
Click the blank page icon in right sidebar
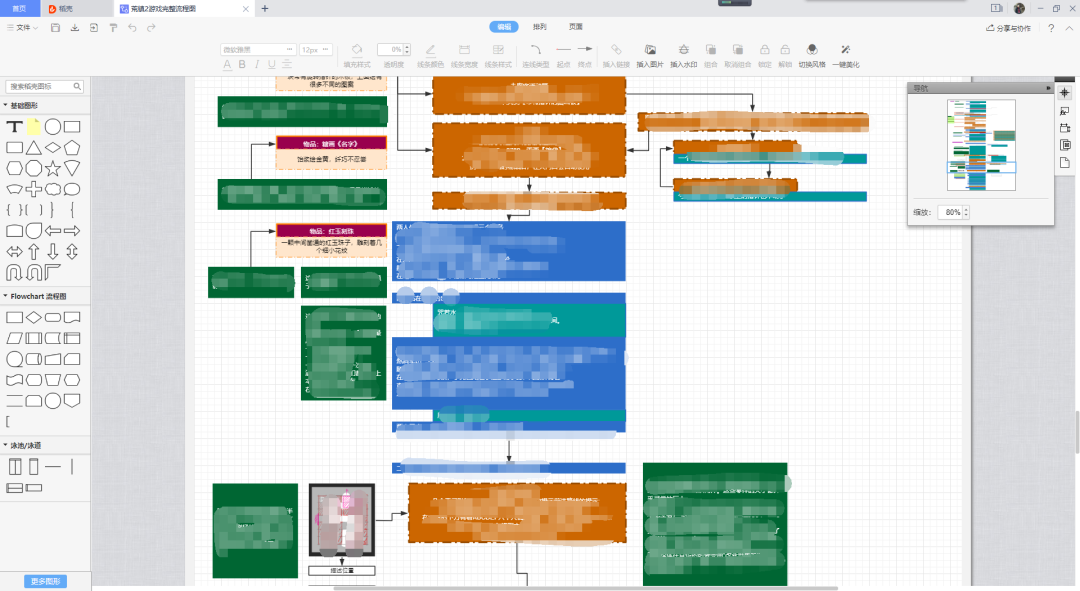[1065, 163]
